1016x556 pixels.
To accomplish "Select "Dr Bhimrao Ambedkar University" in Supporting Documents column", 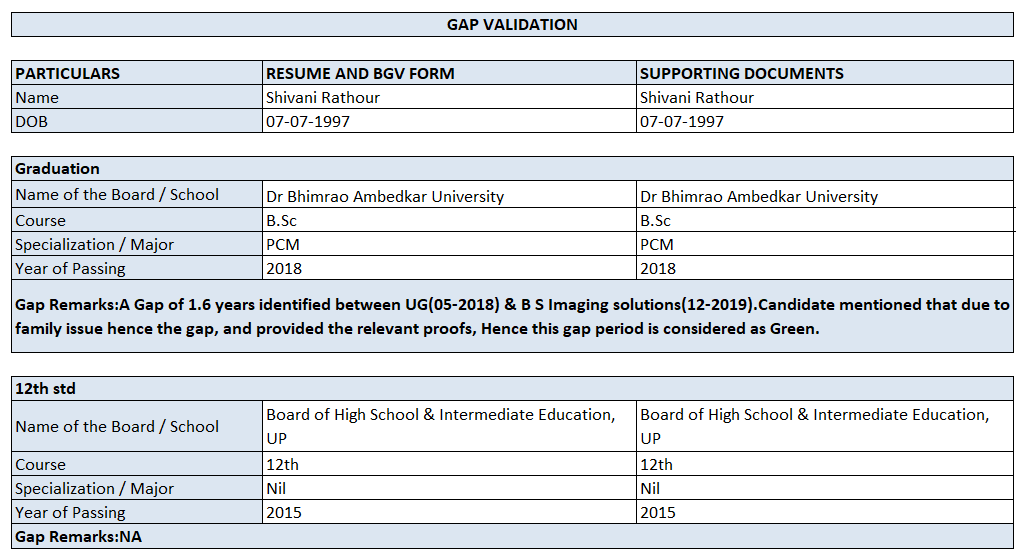I will pos(825,194).
